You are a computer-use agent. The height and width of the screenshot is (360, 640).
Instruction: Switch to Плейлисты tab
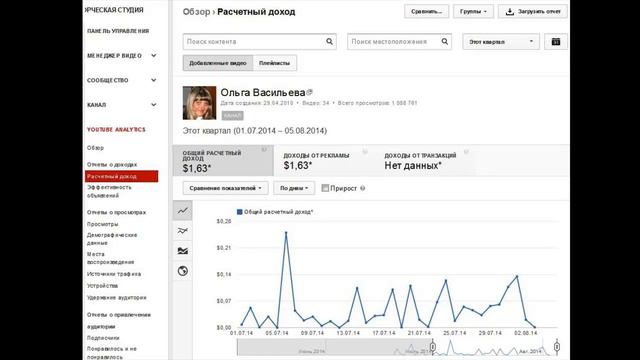click(275, 63)
